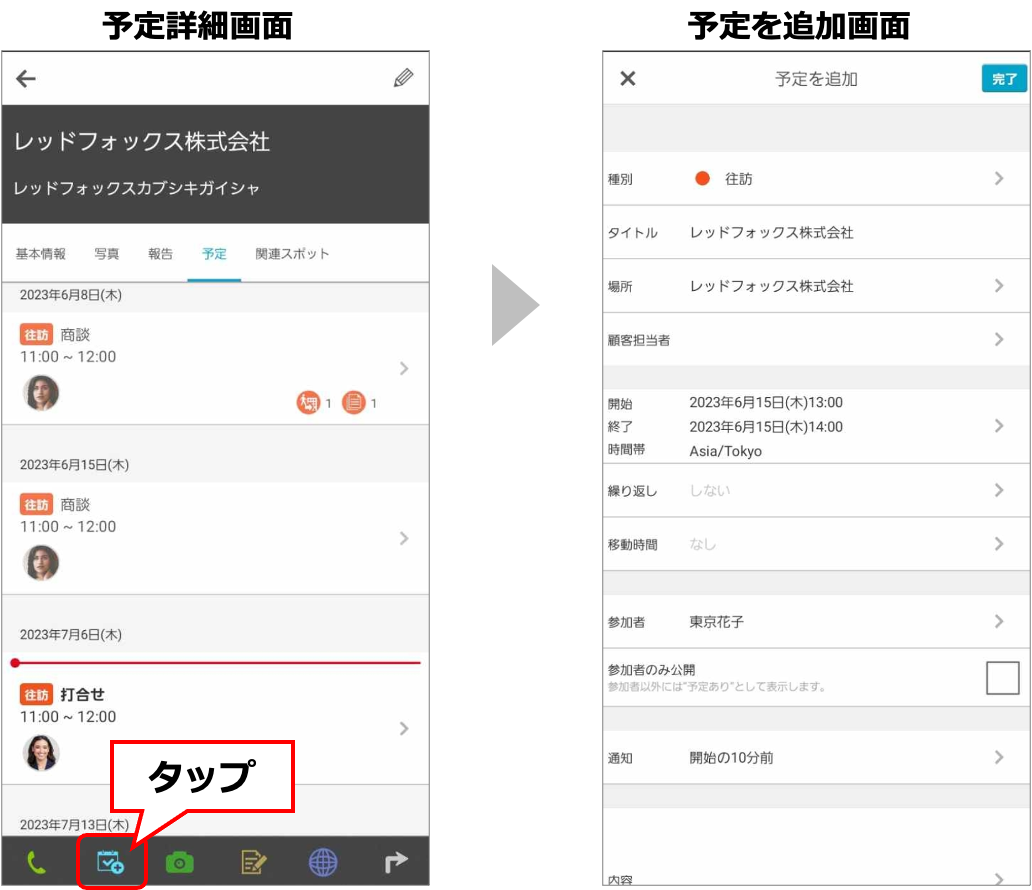
Task: Open the 場所 row chevron
Action: point(999,286)
